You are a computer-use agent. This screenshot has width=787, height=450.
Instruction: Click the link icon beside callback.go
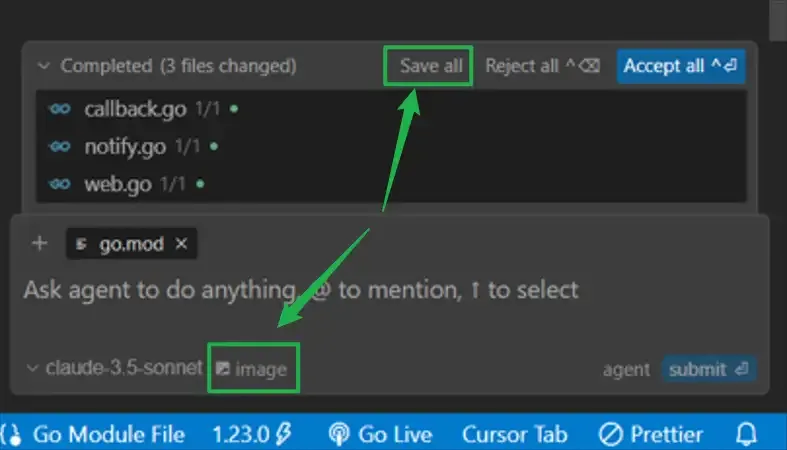(61, 109)
